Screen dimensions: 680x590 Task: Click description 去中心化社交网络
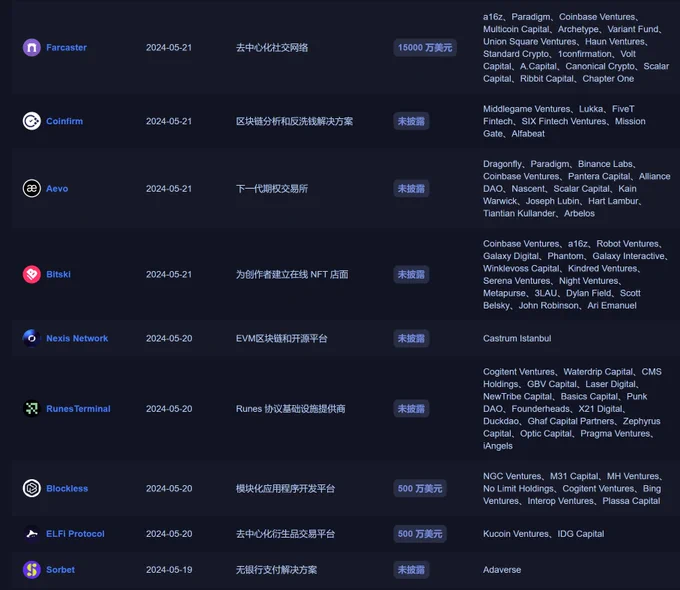point(272,48)
